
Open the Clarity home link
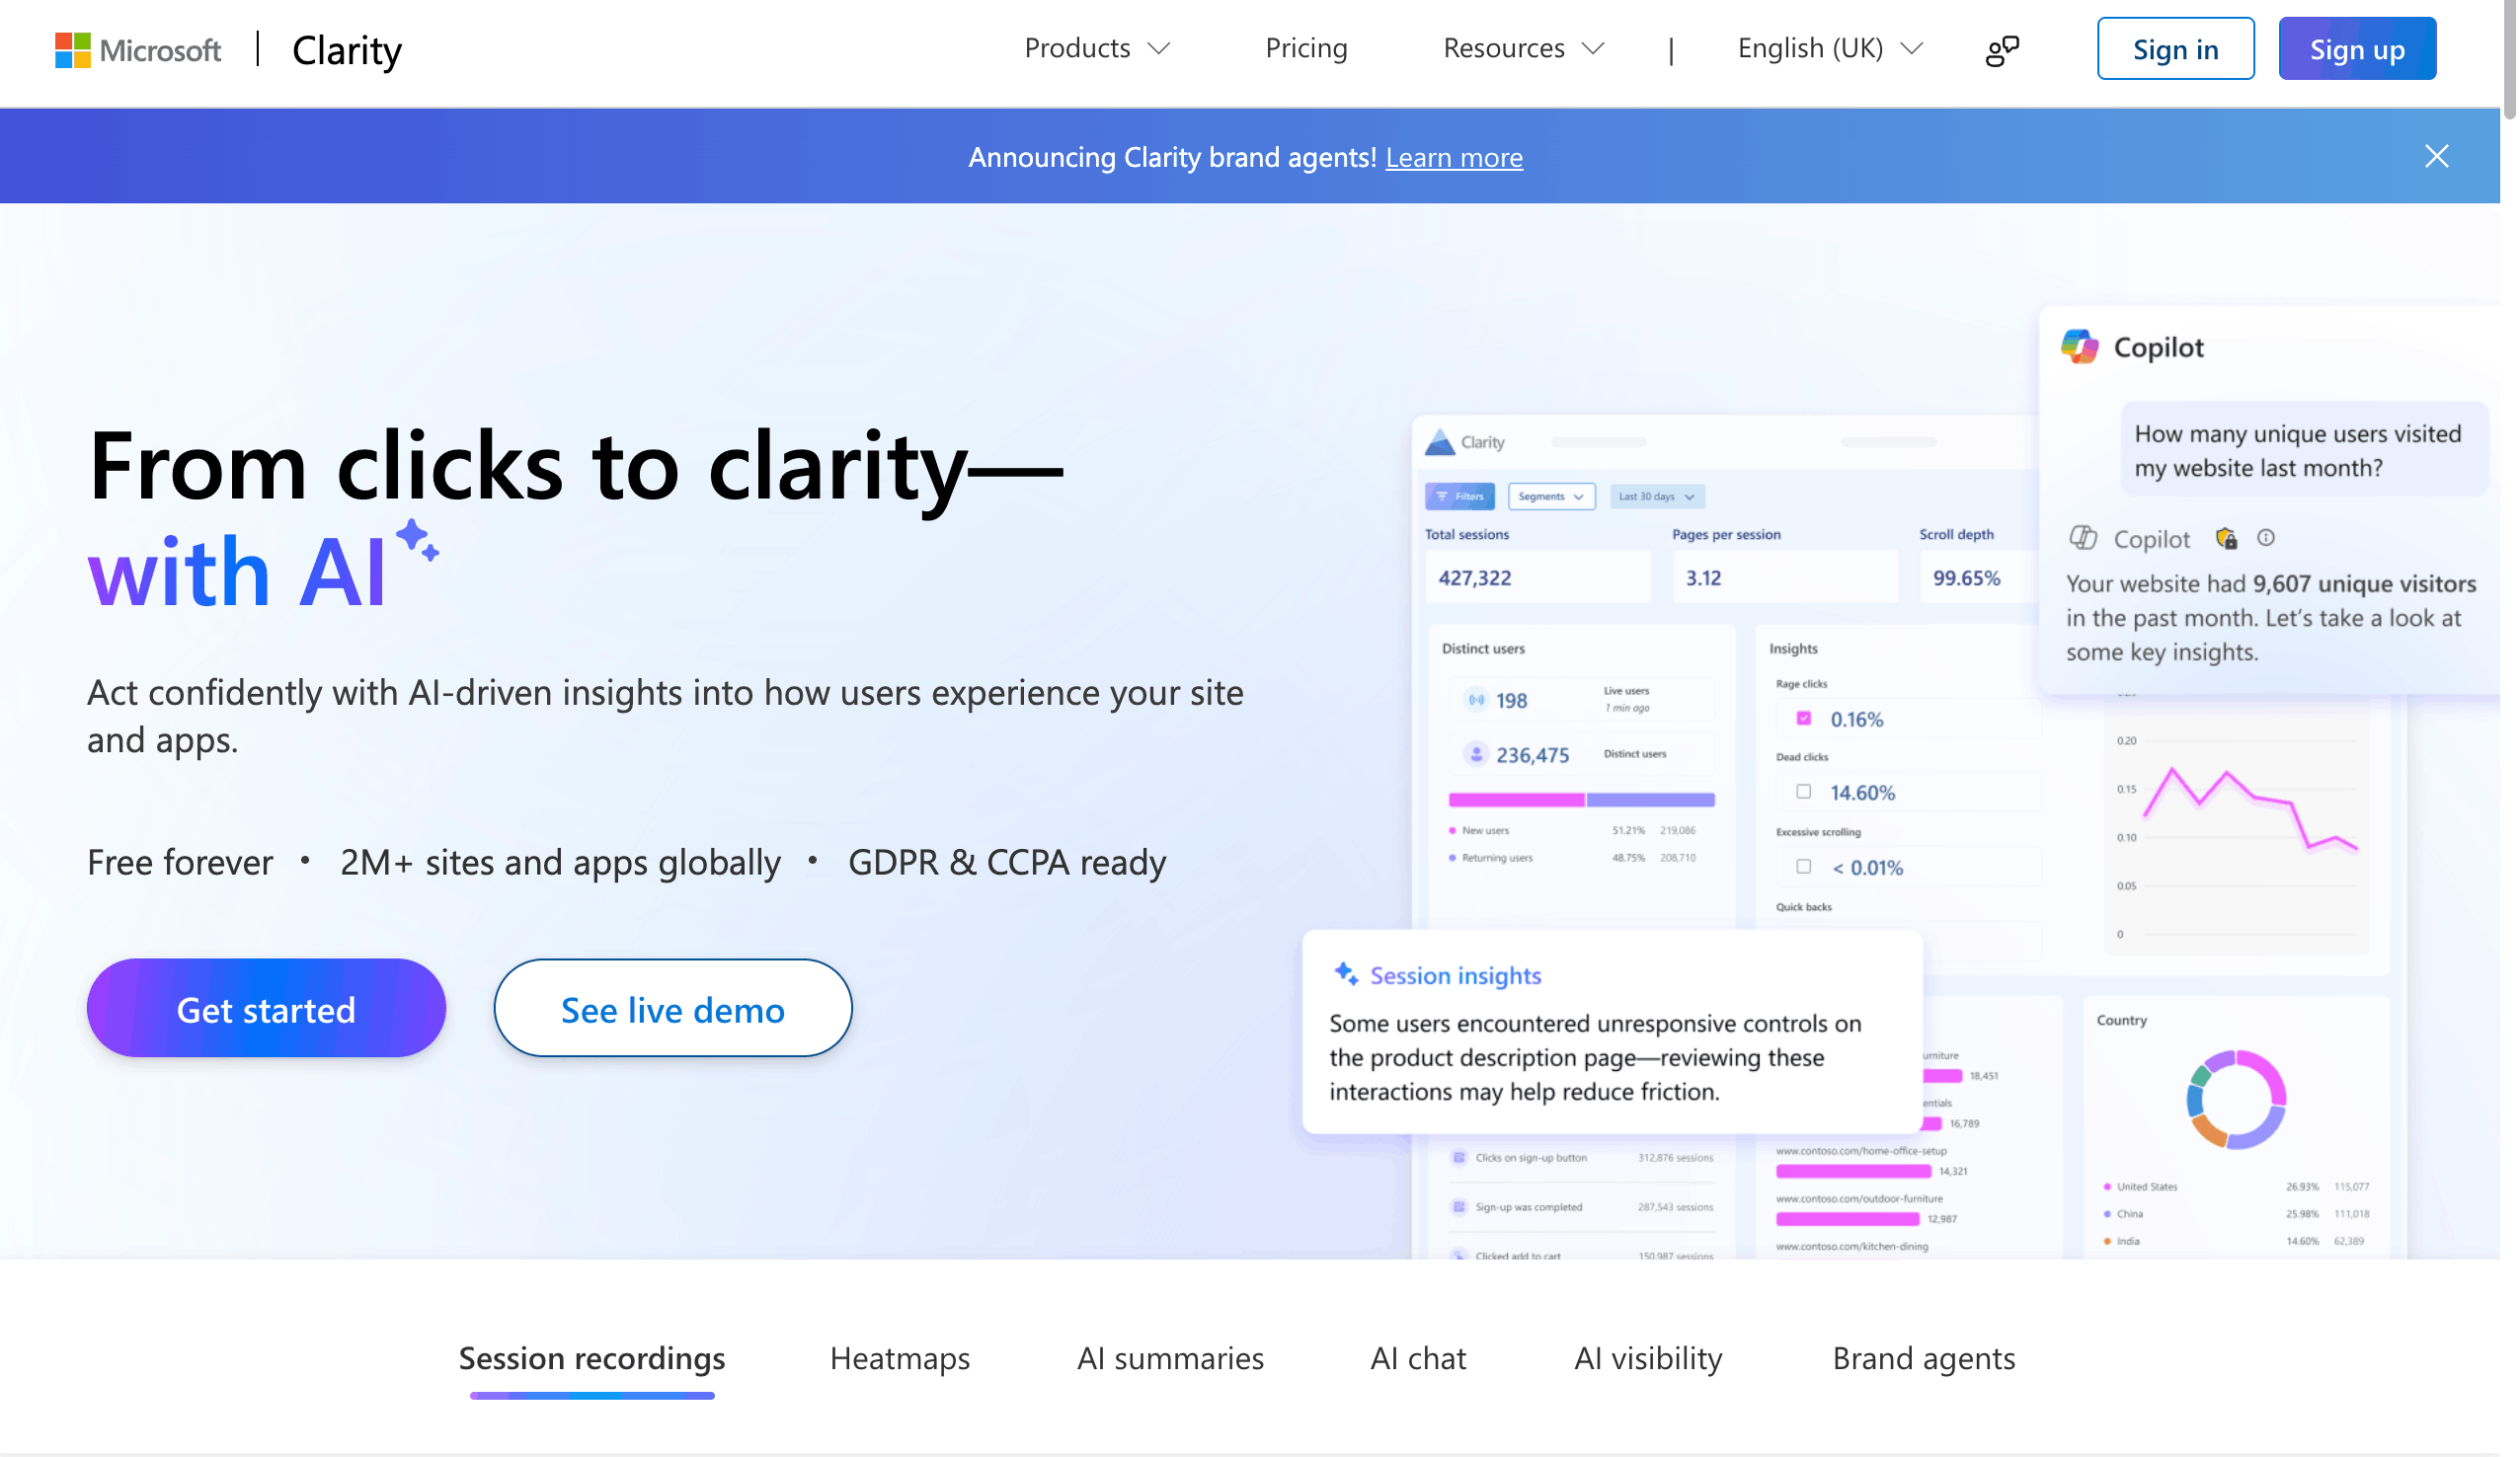click(x=347, y=50)
